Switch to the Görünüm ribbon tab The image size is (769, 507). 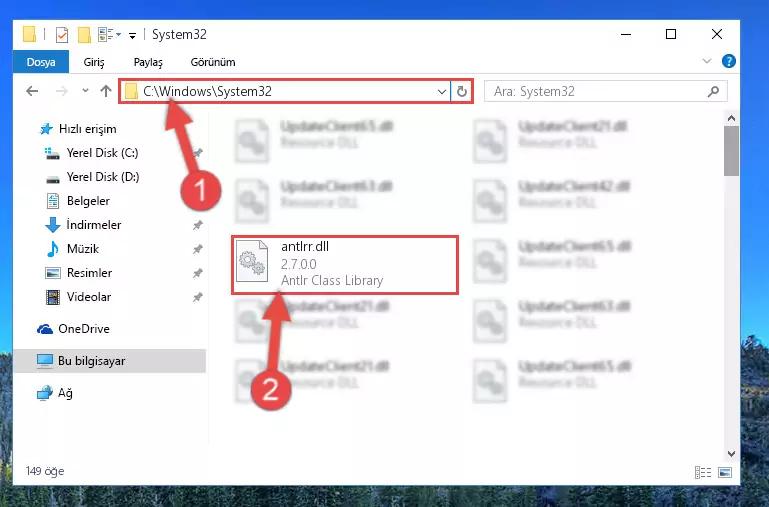[x=213, y=62]
